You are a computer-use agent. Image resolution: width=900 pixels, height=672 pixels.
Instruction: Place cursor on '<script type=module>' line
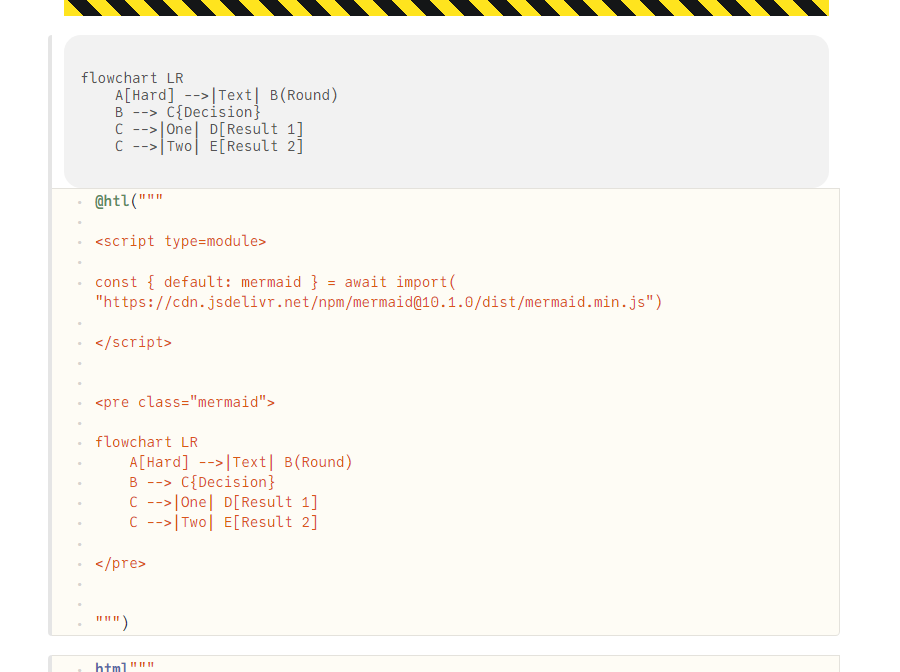181,242
